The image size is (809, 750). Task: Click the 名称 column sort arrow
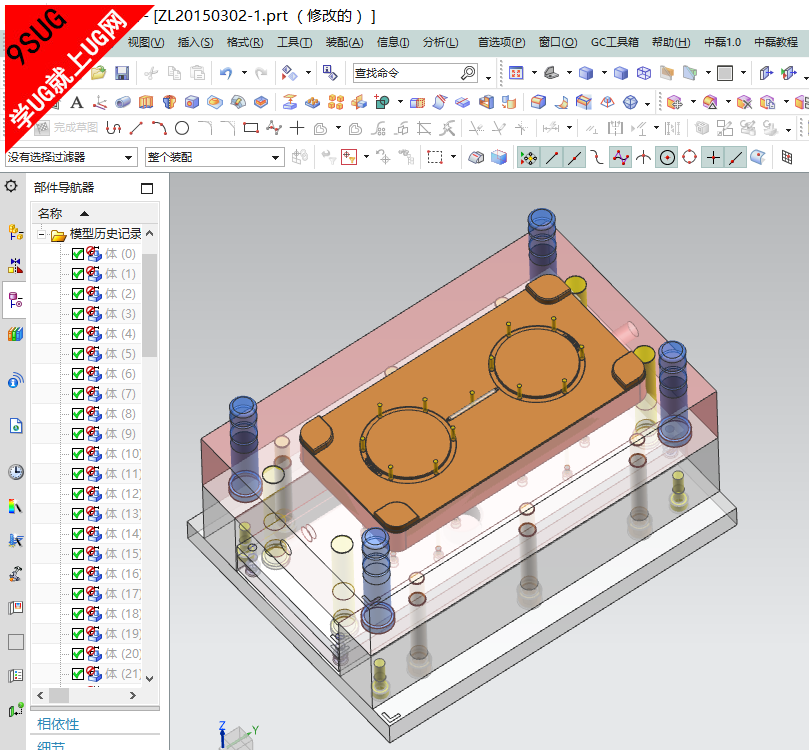pyautogui.click(x=85, y=214)
